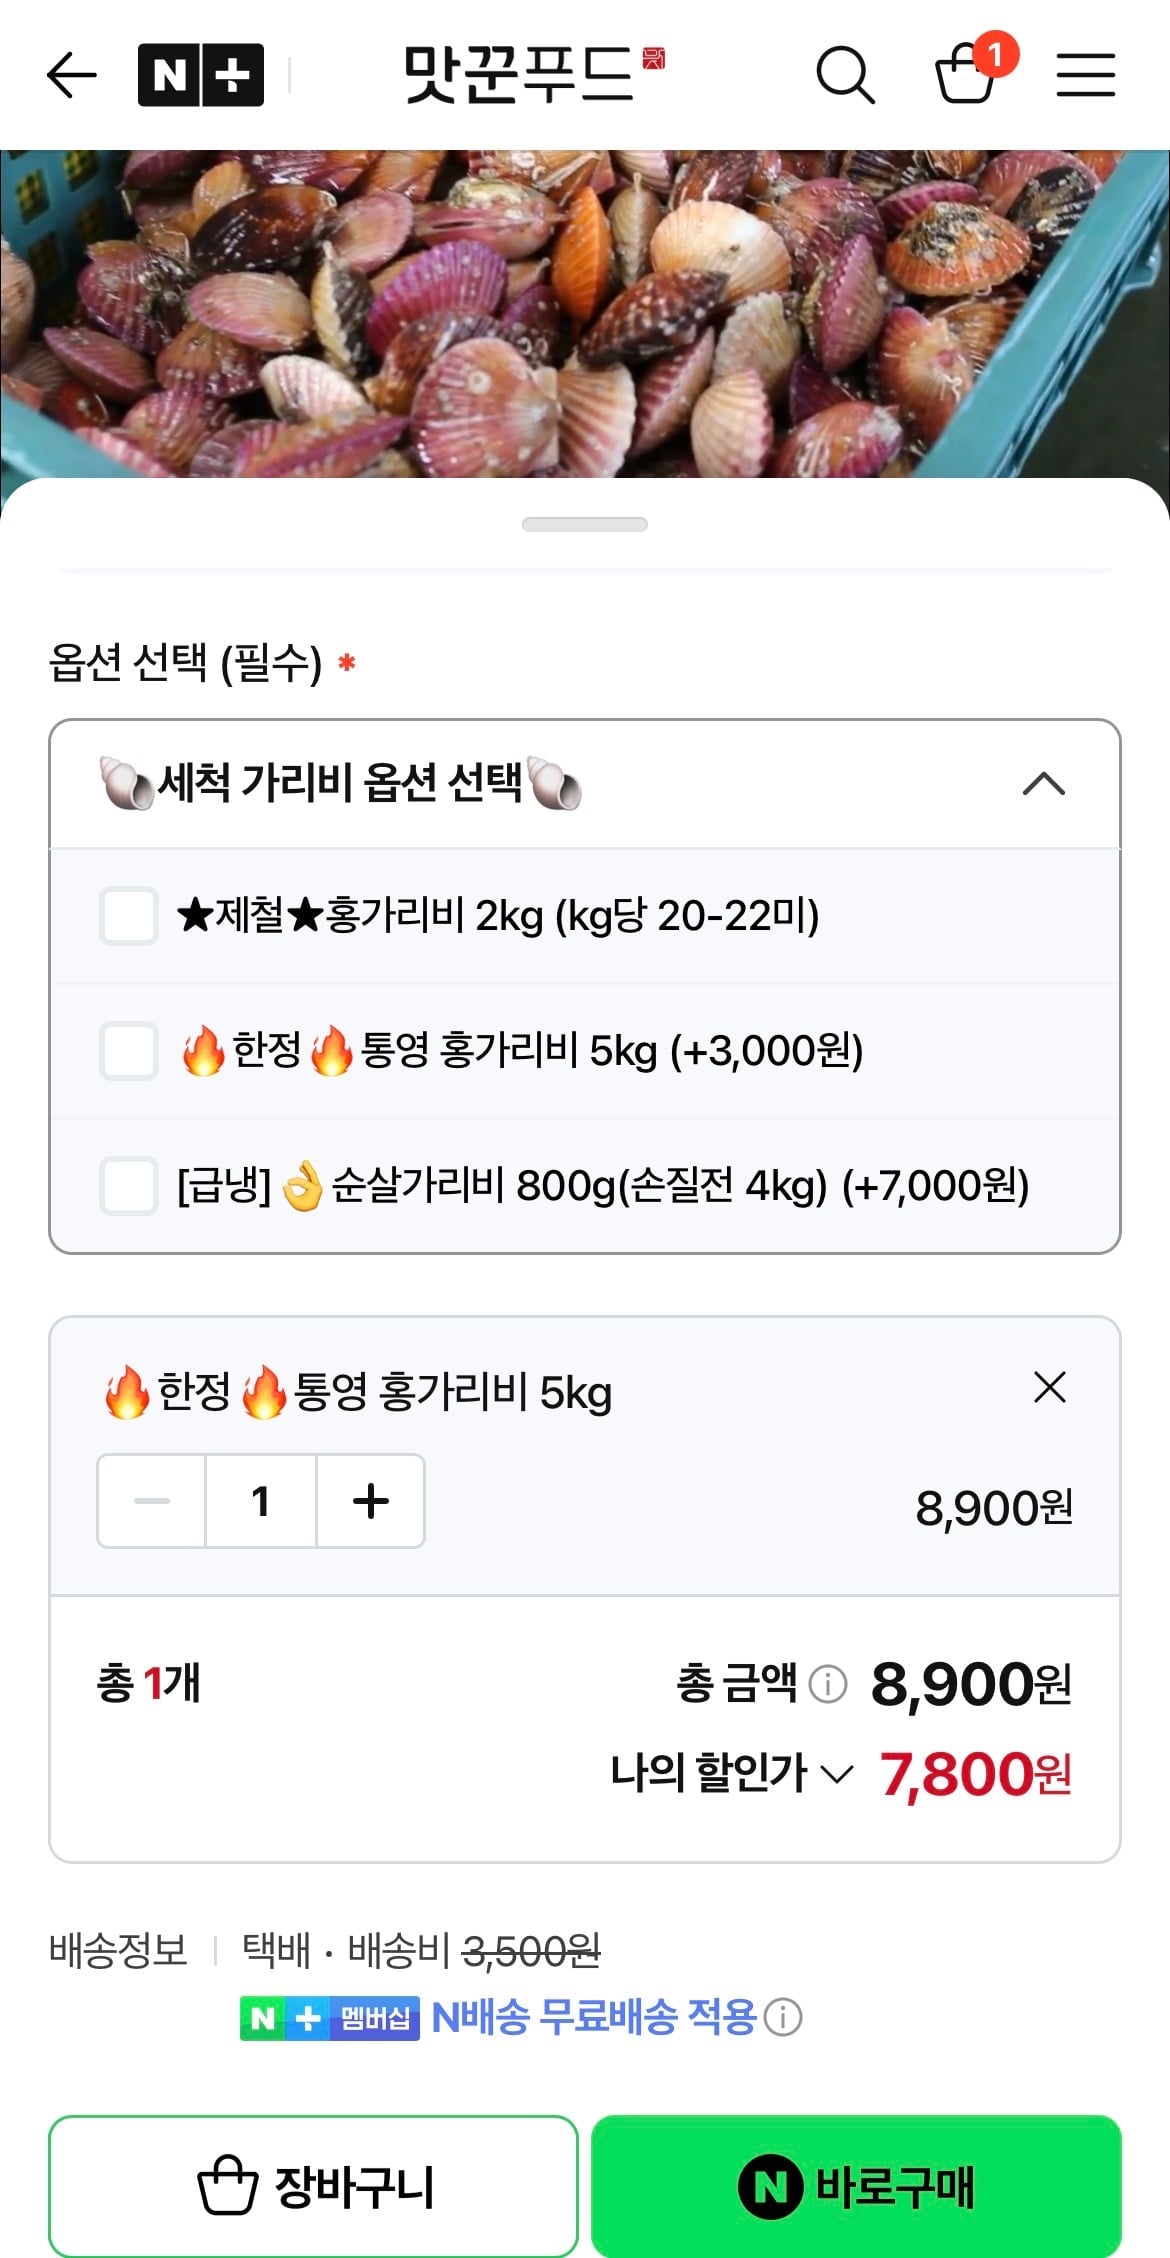Image resolution: width=1170 pixels, height=2258 pixels.
Task: Open the hamburger menu
Action: (1085, 75)
